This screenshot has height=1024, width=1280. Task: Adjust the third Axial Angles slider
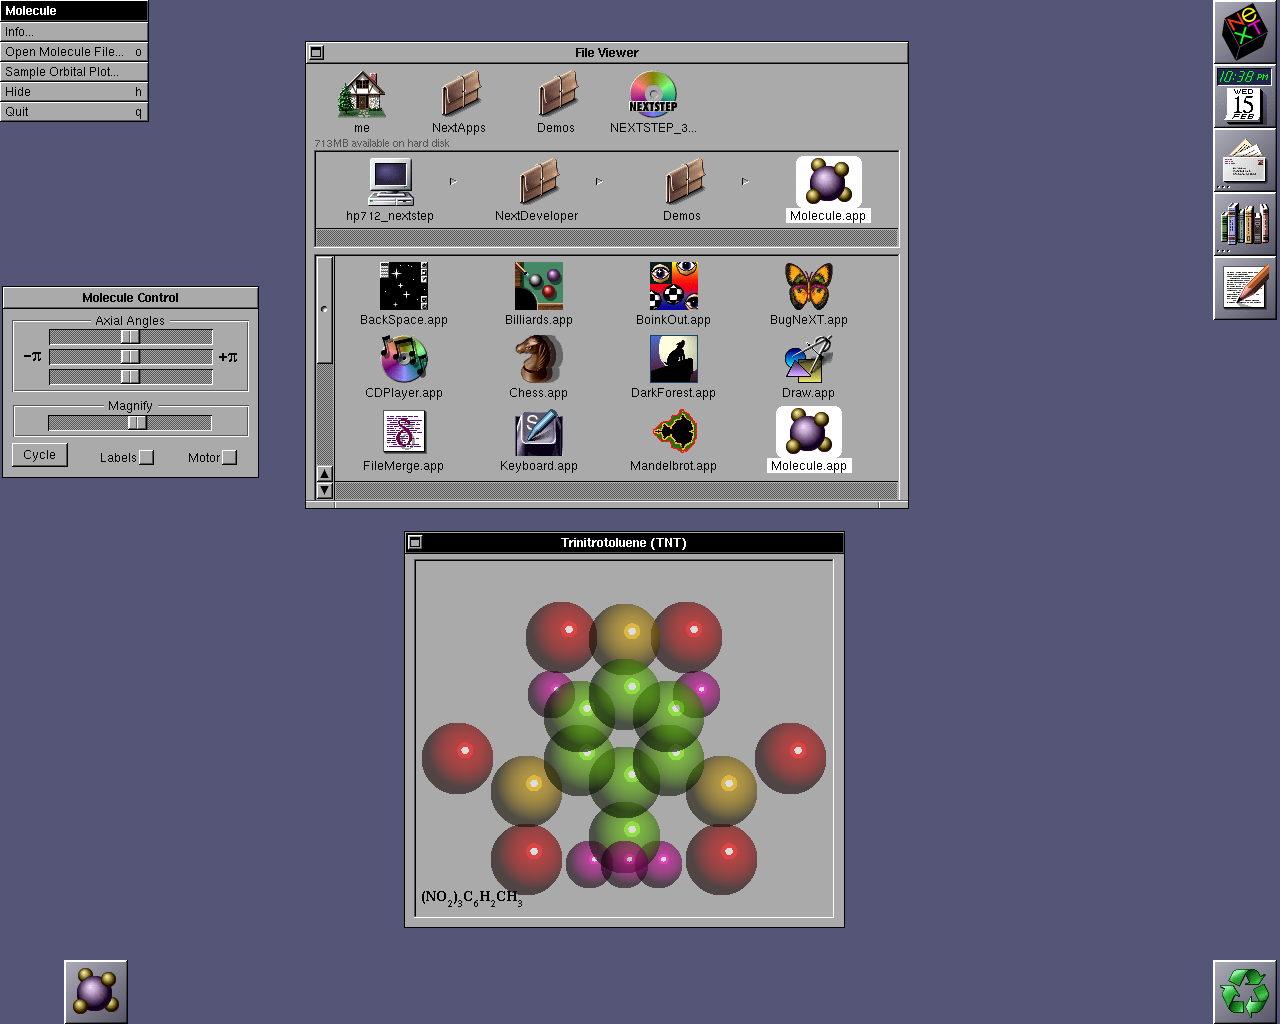(x=131, y=377)
